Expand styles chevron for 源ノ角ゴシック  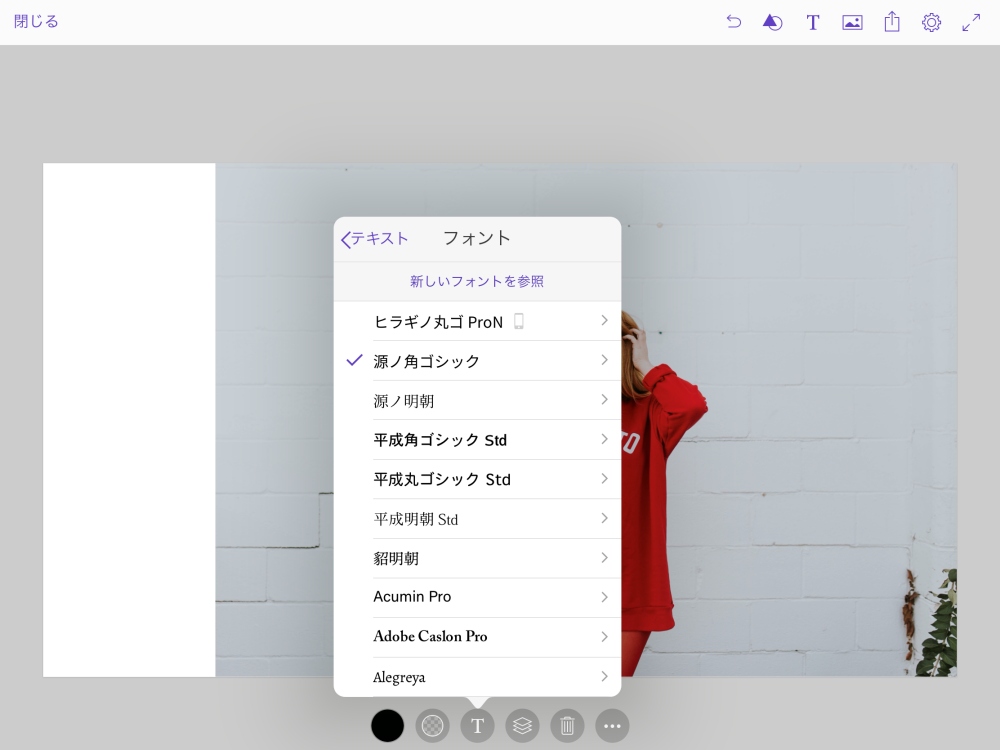click(604, 360)
